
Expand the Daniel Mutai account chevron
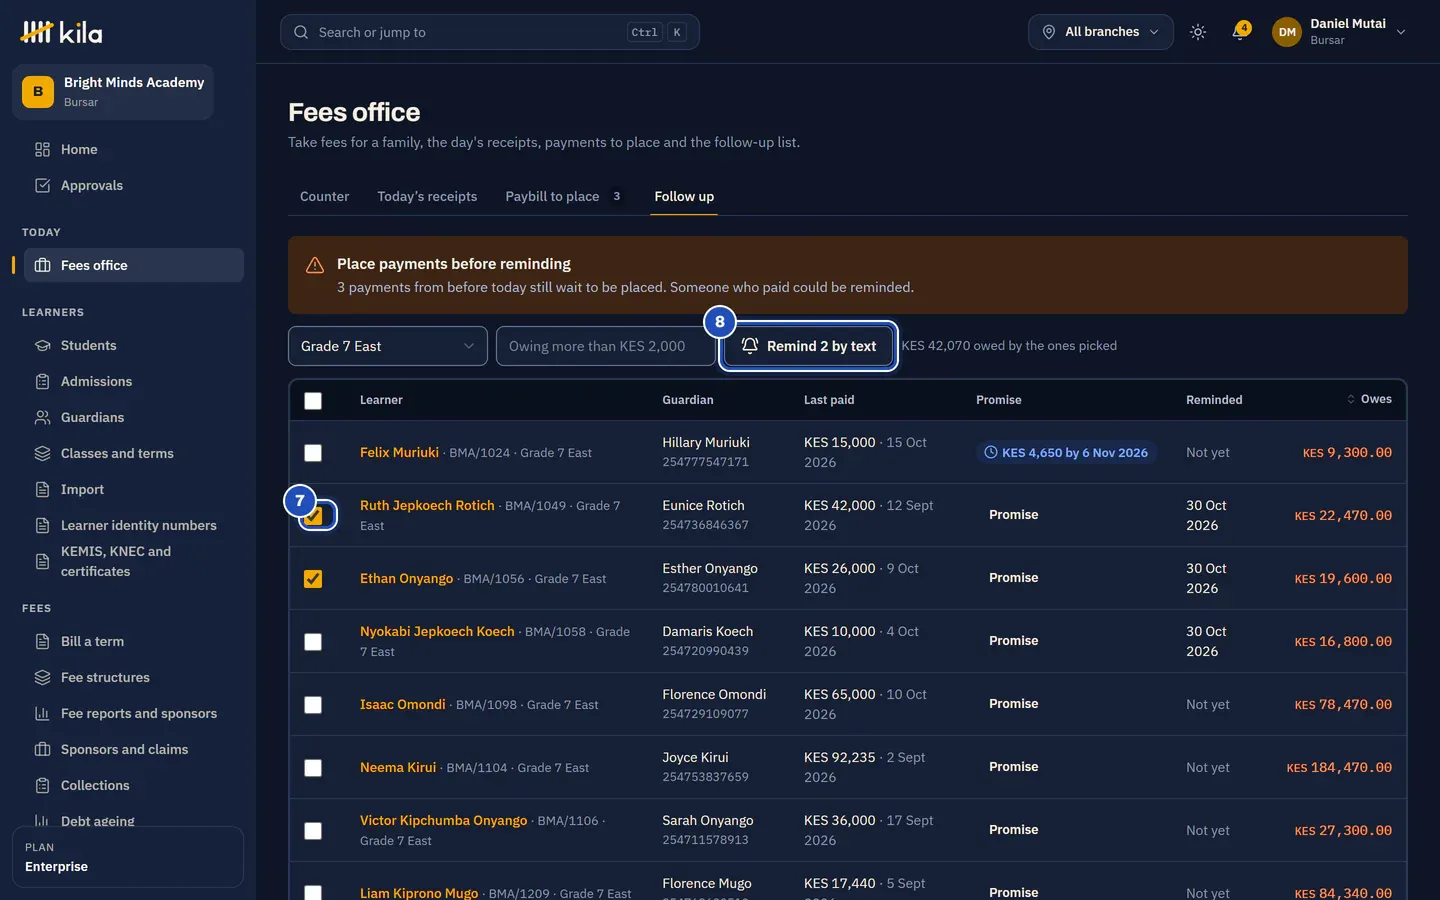coord(1401,32)
